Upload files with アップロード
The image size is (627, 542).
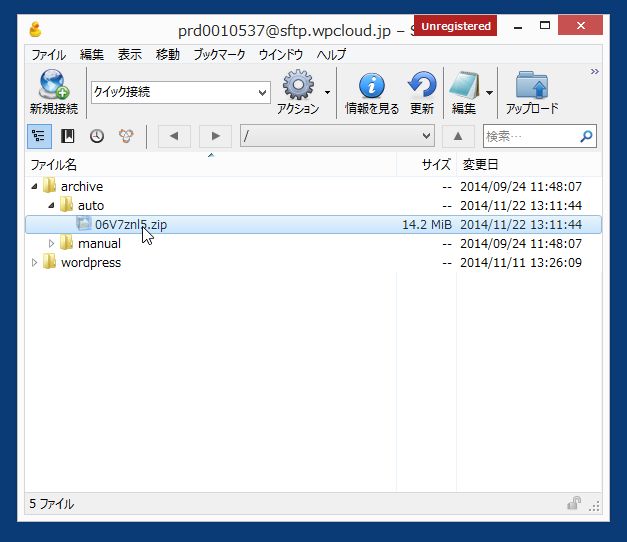click(x=532, y=93)
